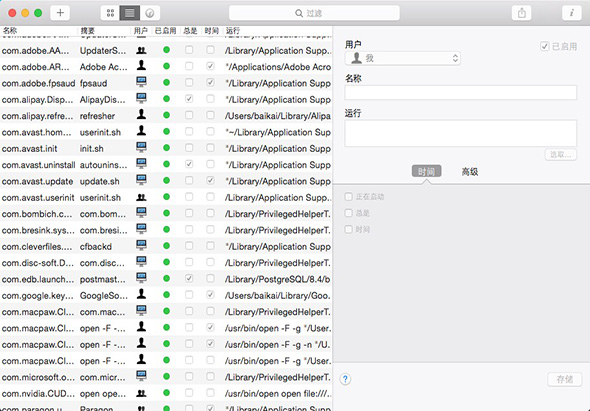This screenshot has height=411, width=590.
Task: Switch to the list view
Action: [x=130, y=13]
